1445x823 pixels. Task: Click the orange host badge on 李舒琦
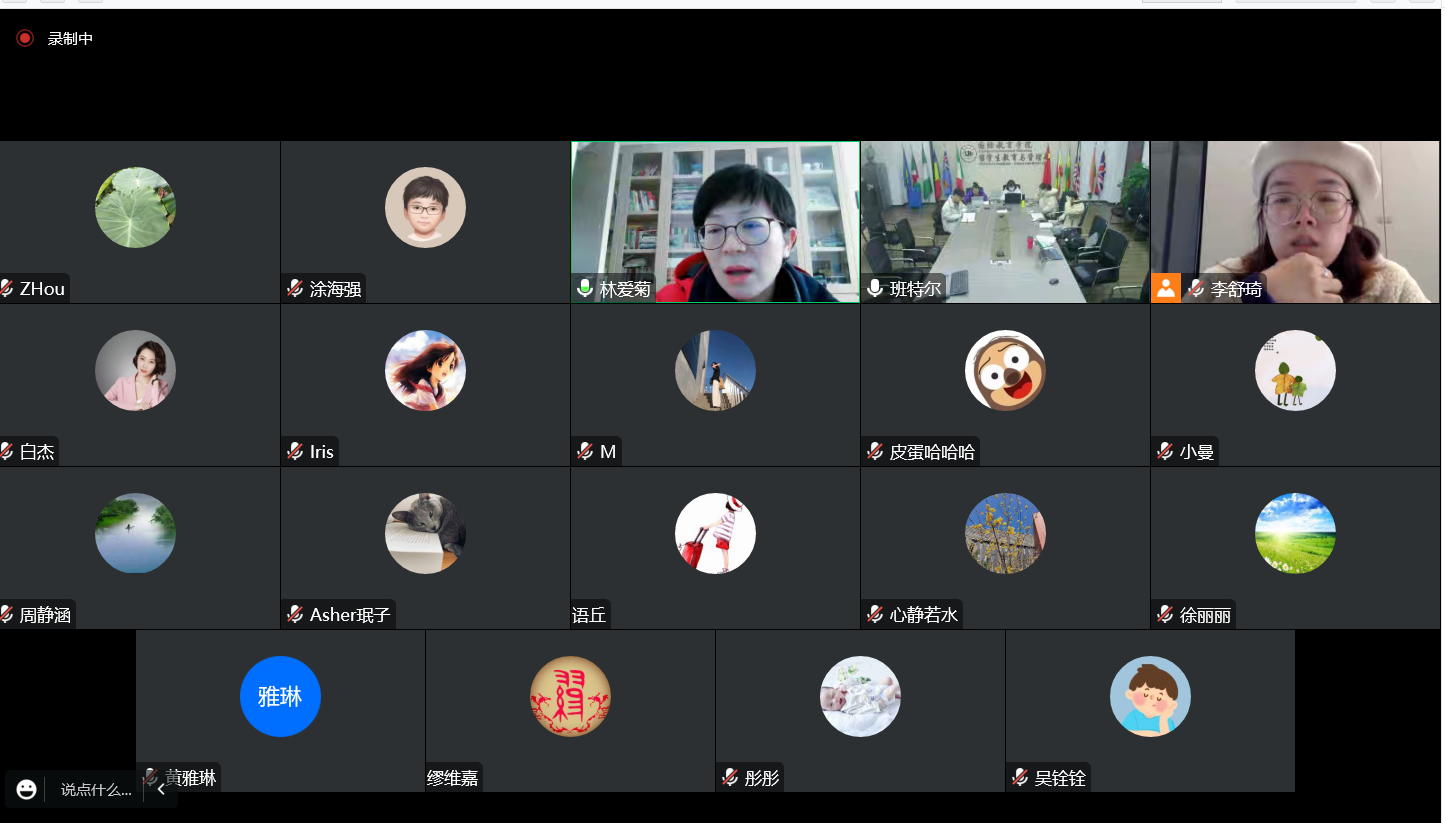pos(1165,288)
